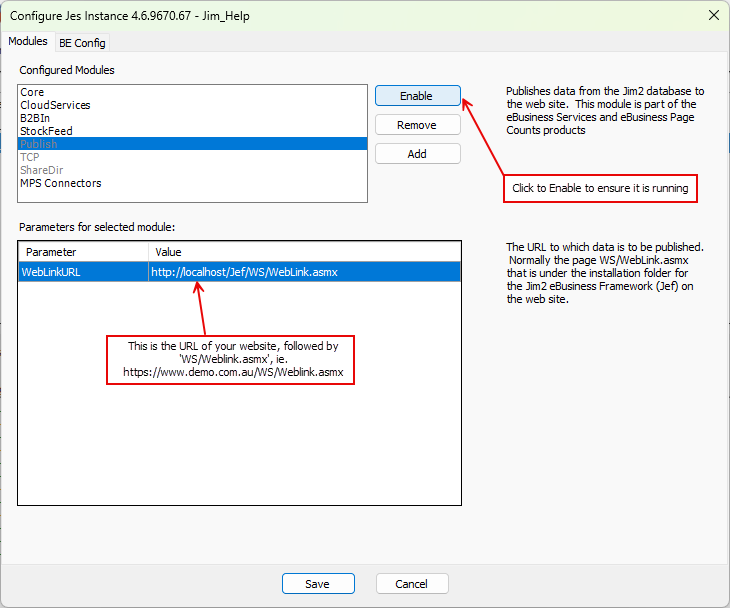Click the Add module button
730x608 pixels.
click(x=418, y=154)
